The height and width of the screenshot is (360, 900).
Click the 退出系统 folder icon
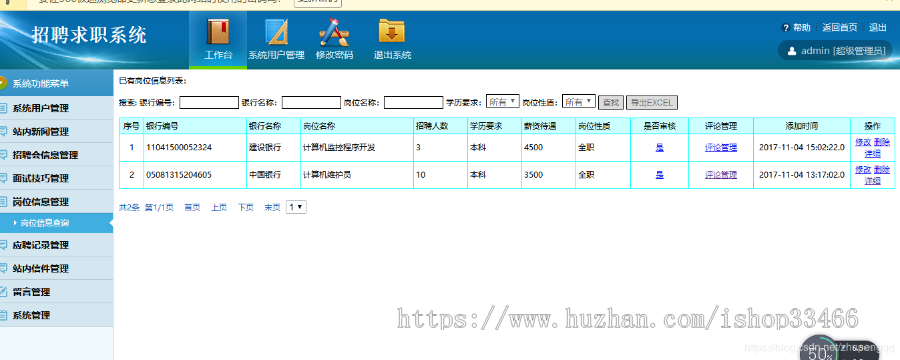(x=392, y=32)
